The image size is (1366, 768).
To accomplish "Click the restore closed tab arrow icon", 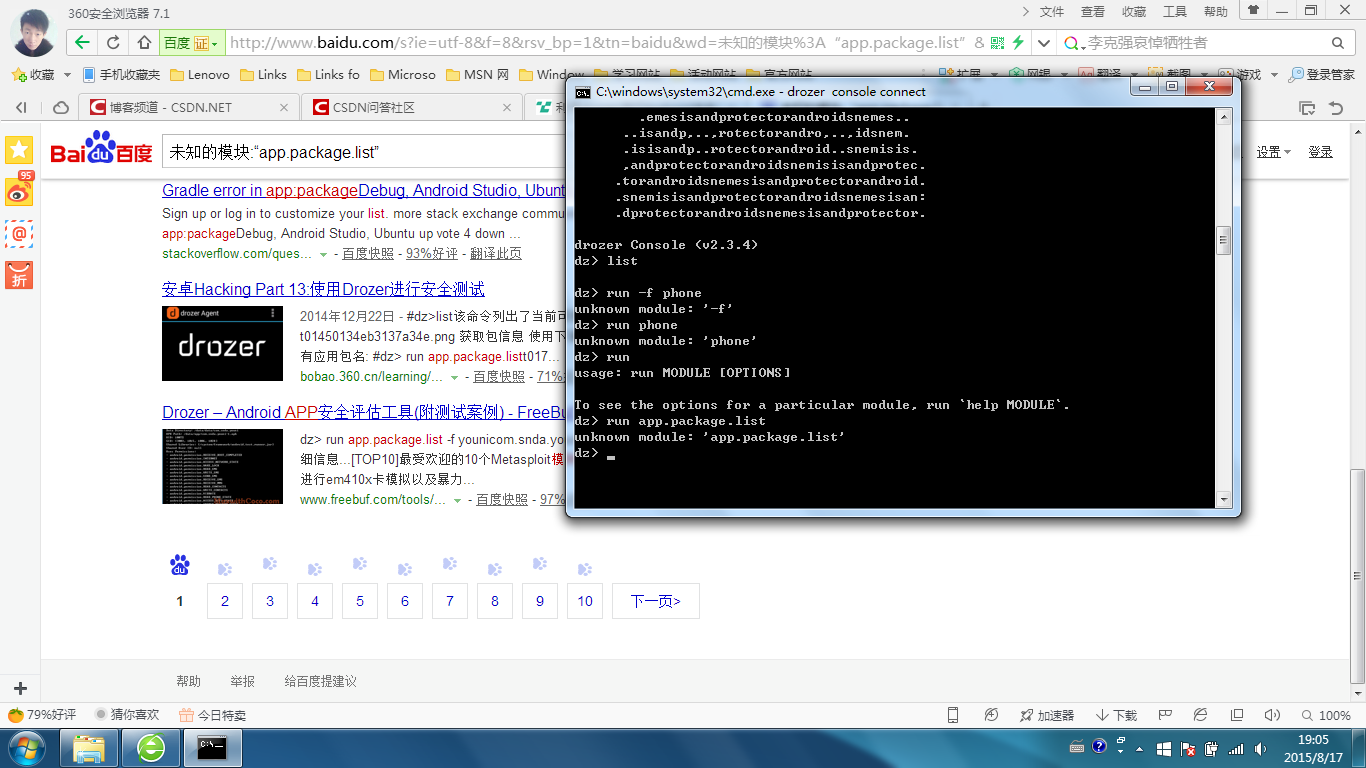I will (x=1336, y=108).
